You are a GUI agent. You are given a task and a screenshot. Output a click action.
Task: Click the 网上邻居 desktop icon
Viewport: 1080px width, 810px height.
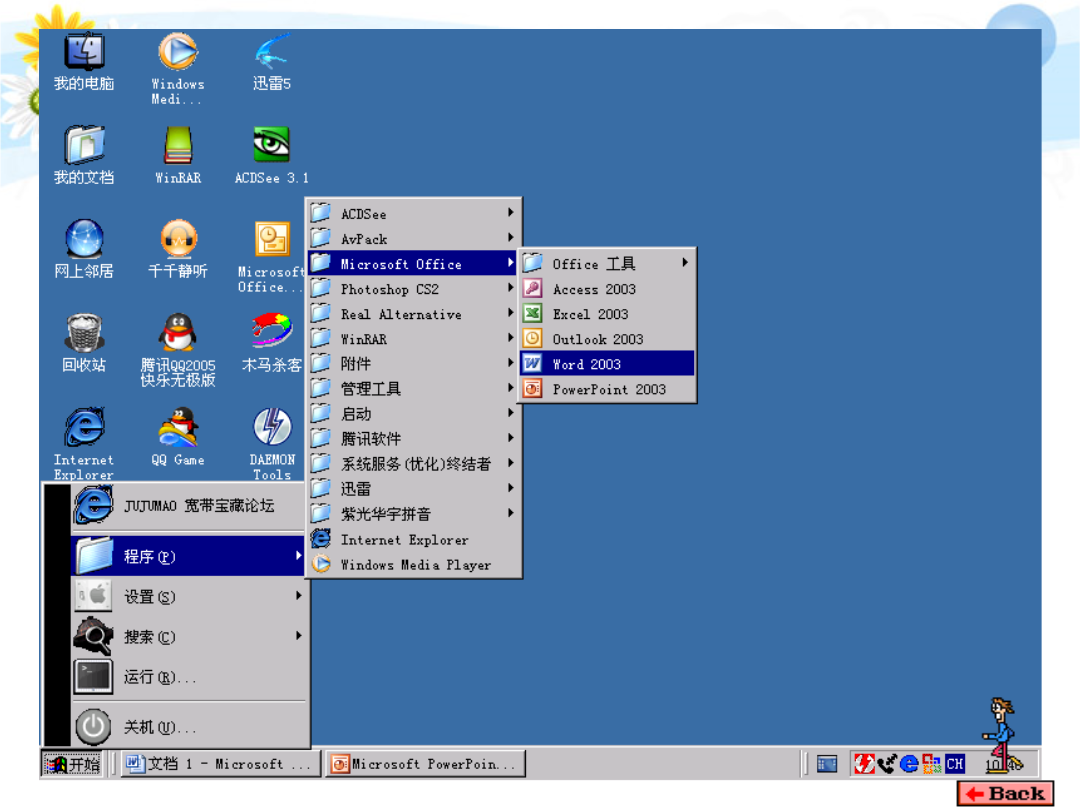coord(84,239)
